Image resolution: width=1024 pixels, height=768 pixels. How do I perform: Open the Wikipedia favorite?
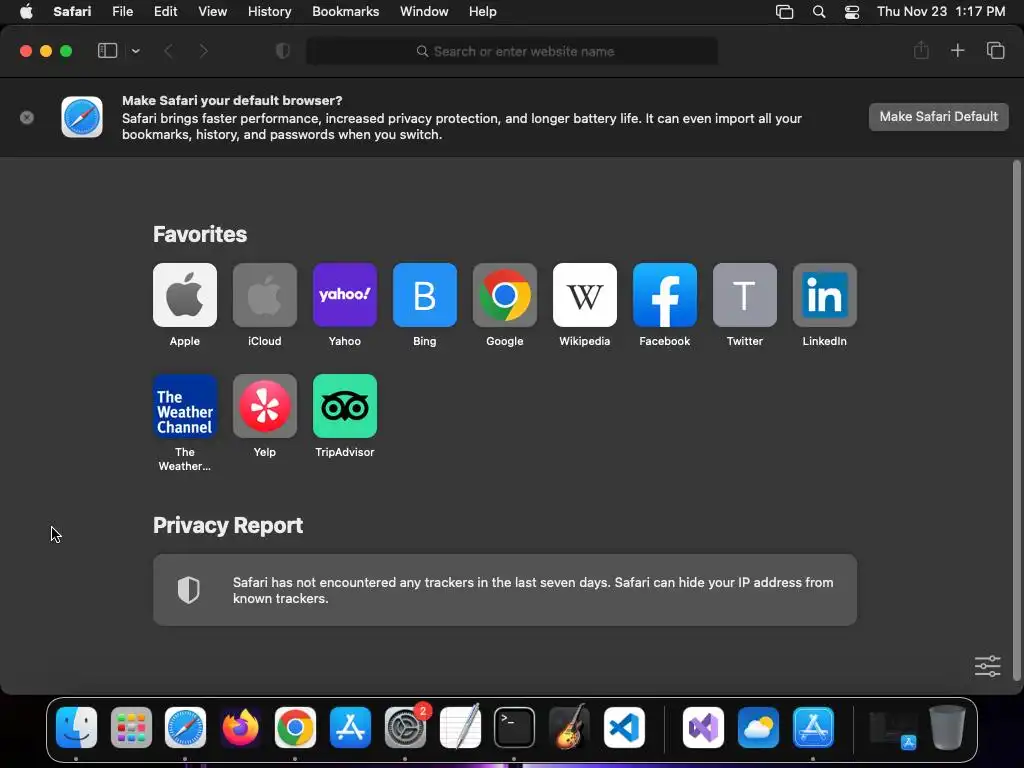(584, 295)
